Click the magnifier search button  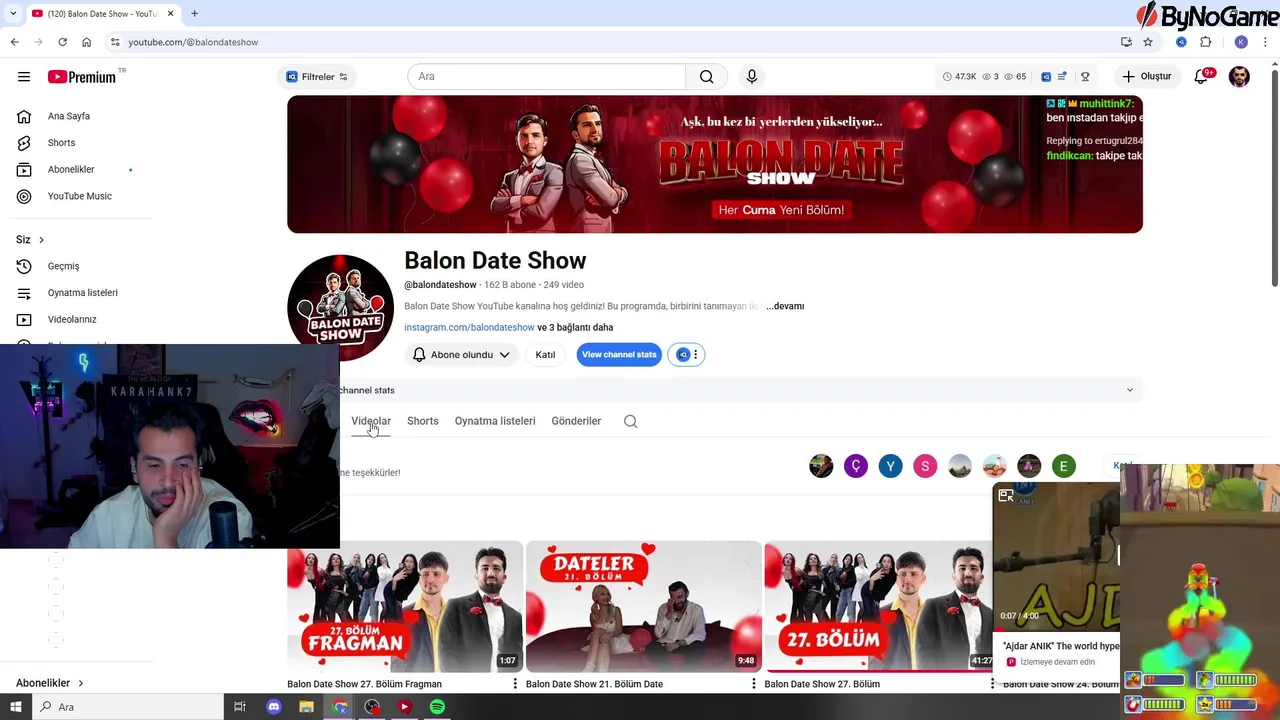coord(707,76)
